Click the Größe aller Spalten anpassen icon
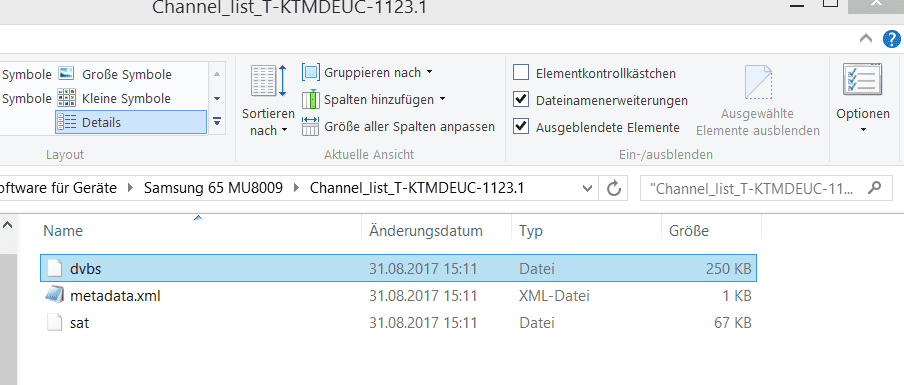The height and width of the screenshot is (385, 904). point(311,126)
